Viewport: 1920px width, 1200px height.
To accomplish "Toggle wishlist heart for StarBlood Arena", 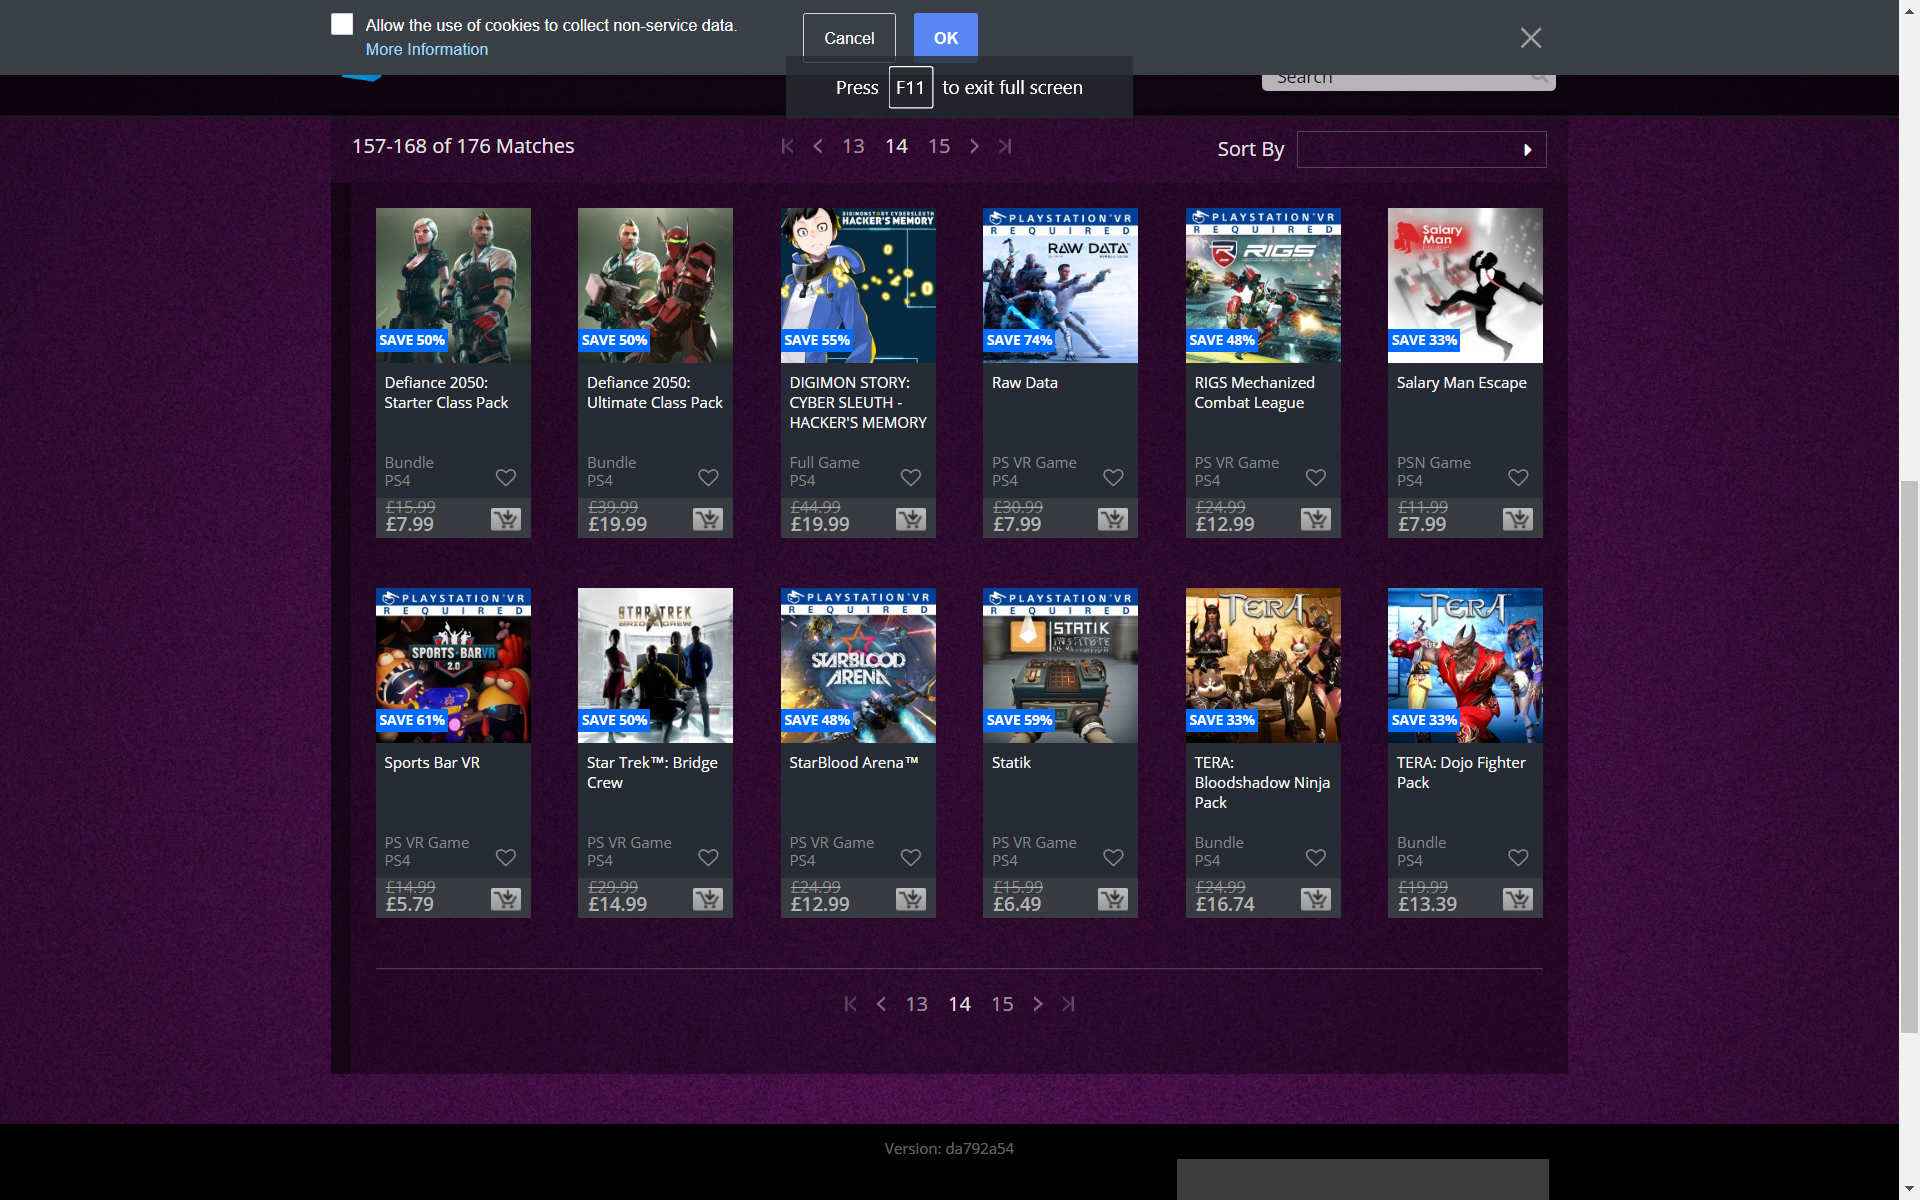I will 911,858.
